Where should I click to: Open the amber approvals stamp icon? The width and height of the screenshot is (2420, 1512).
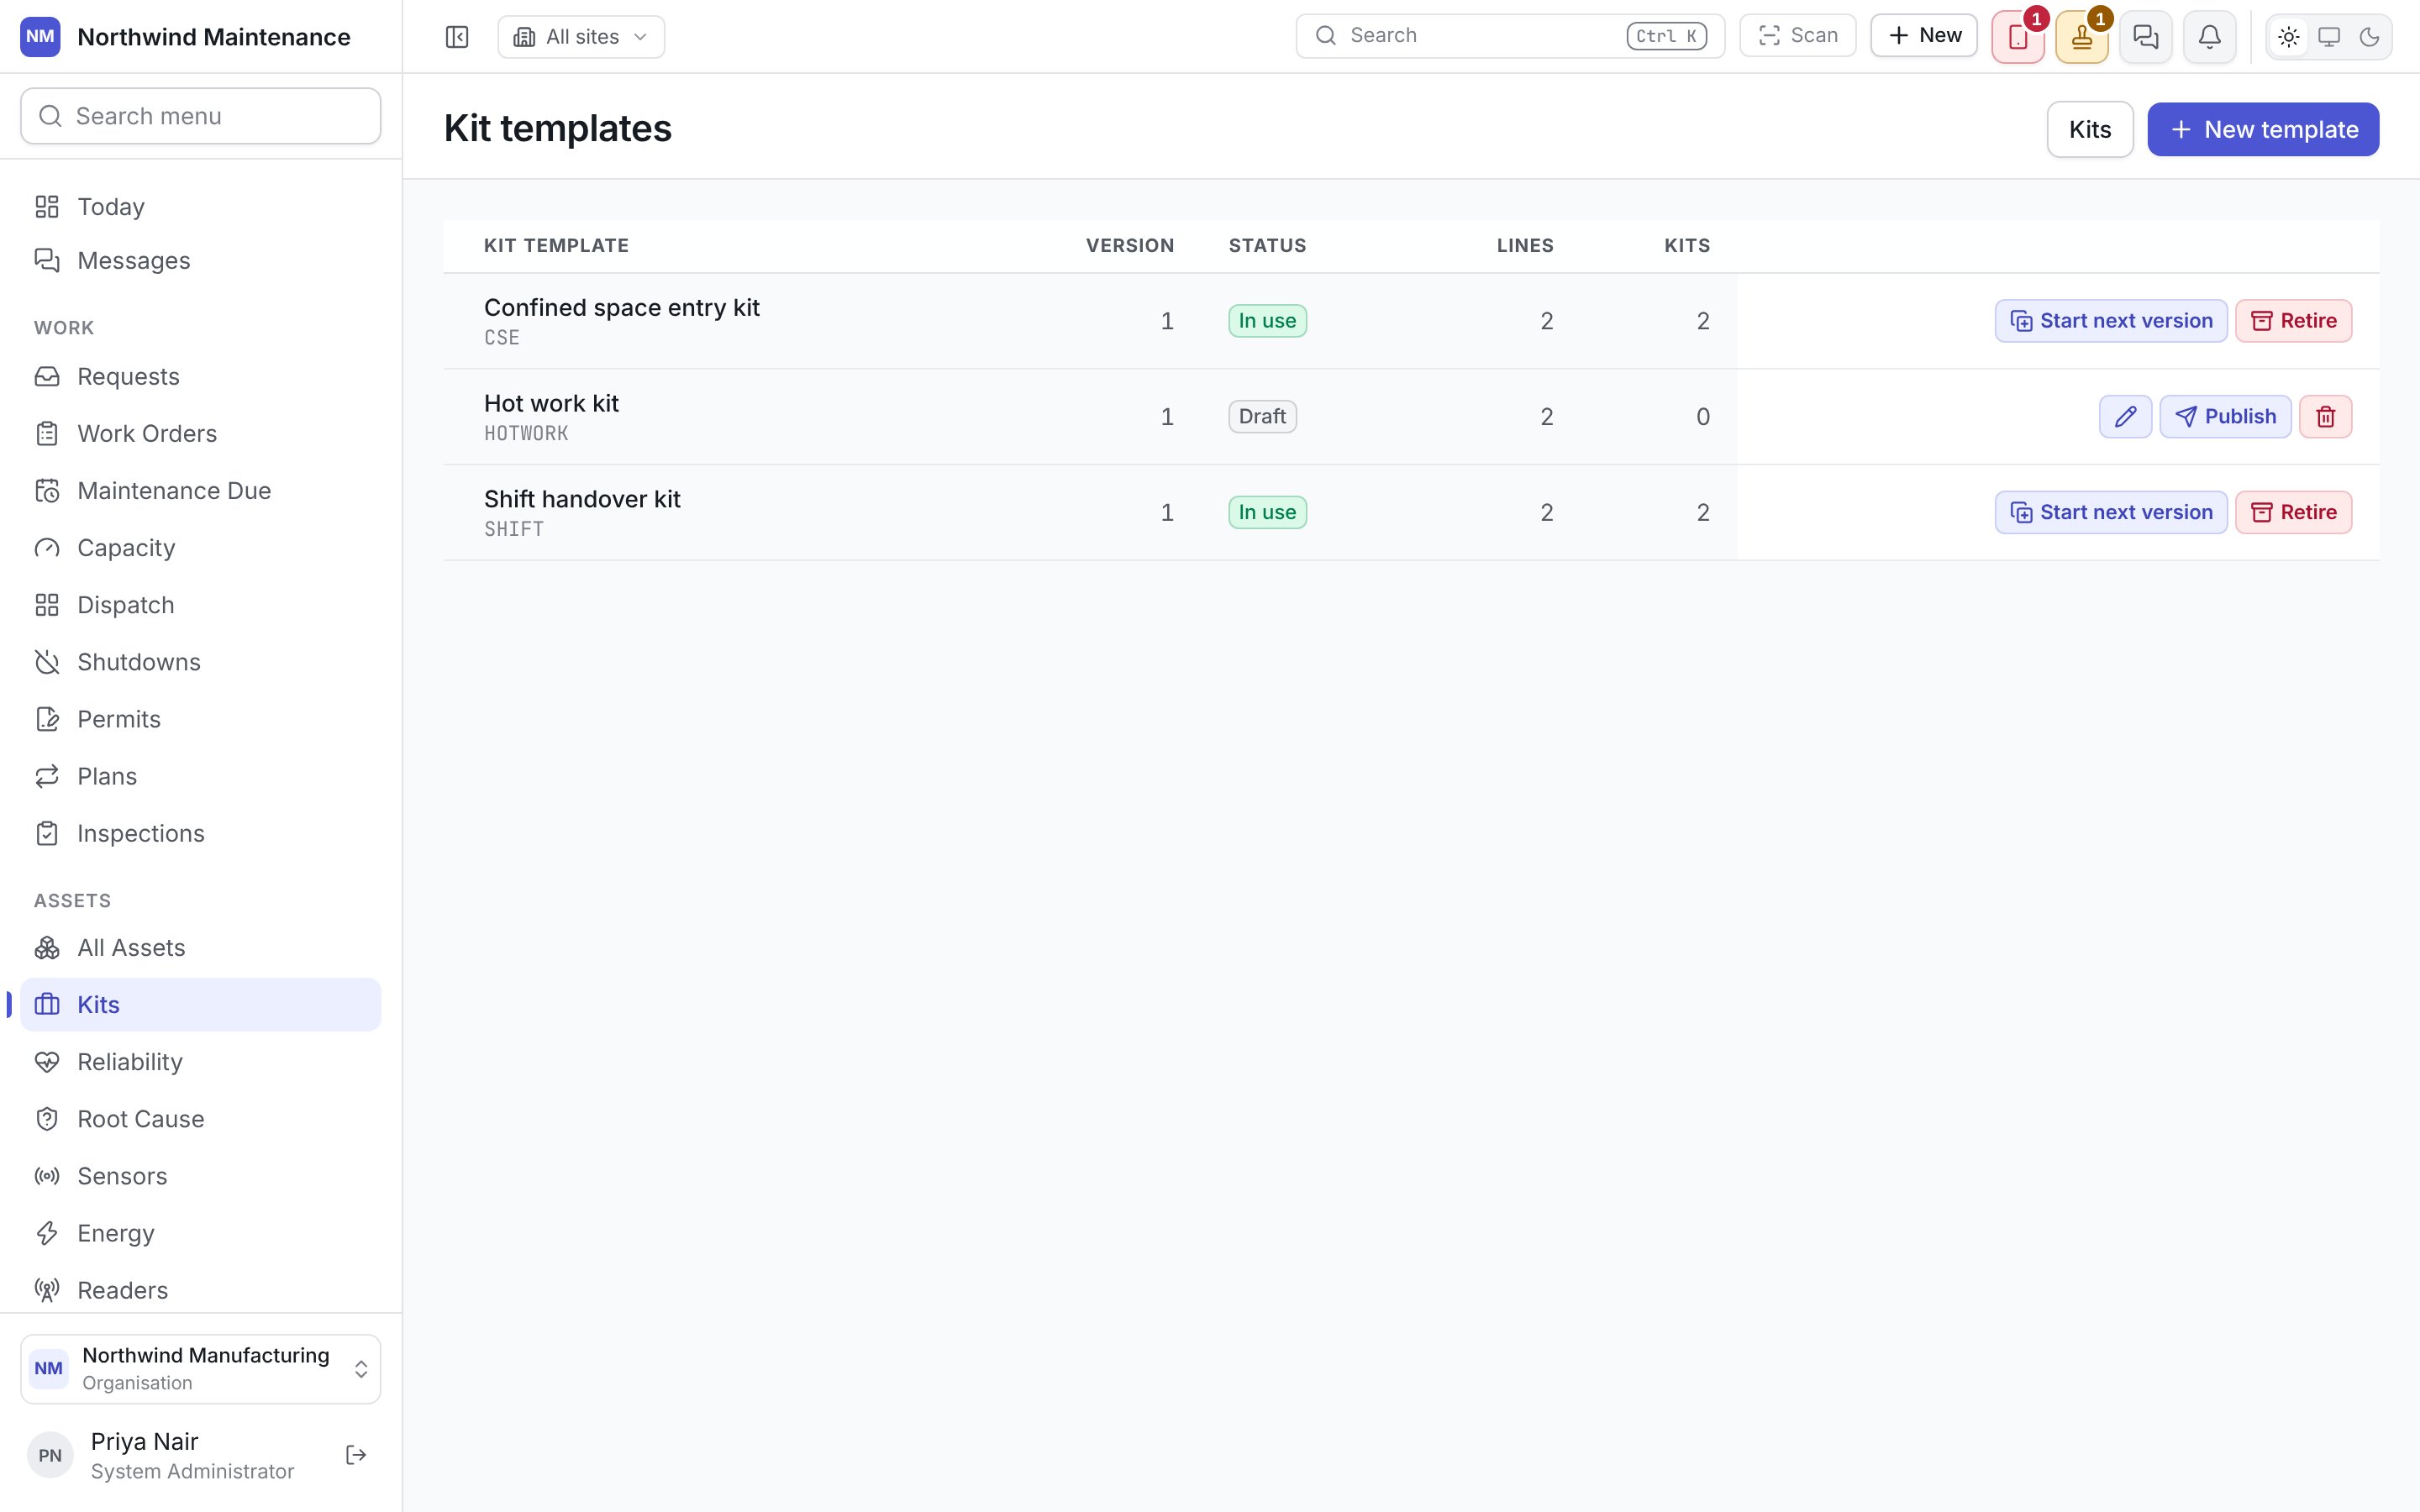tap(2082, 38)
